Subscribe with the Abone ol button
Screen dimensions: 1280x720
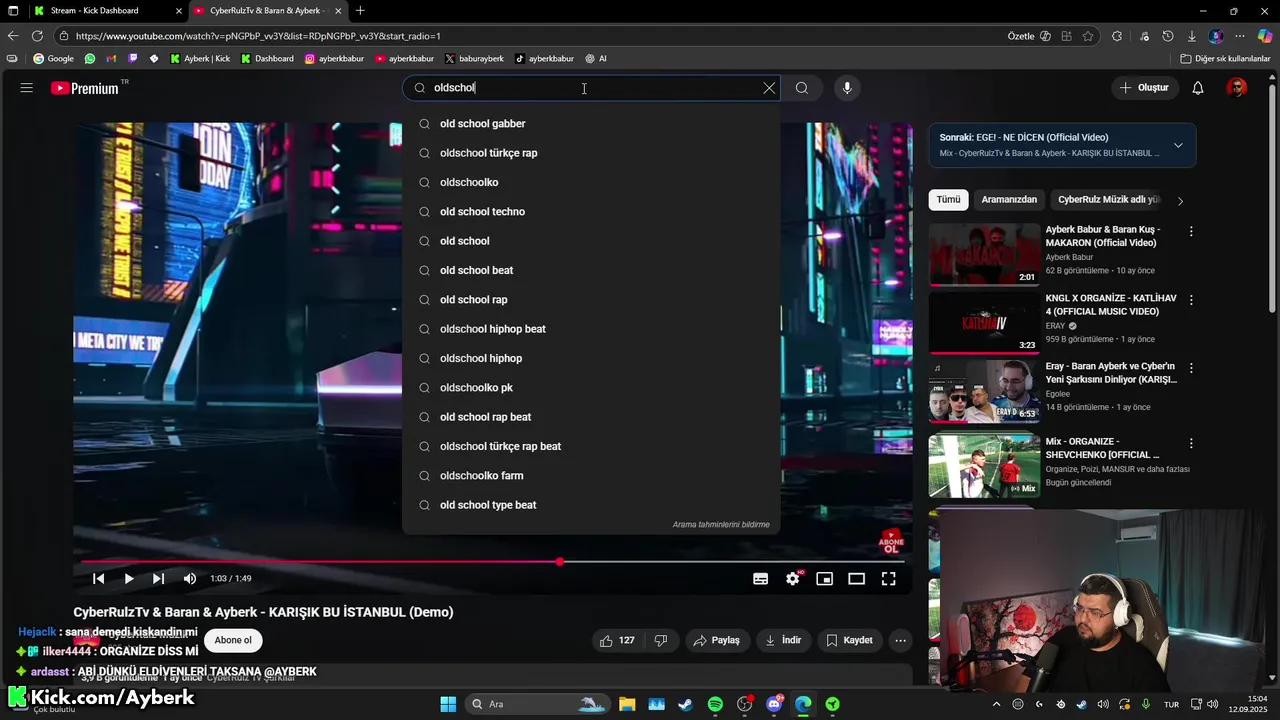[x=233, y=640]
